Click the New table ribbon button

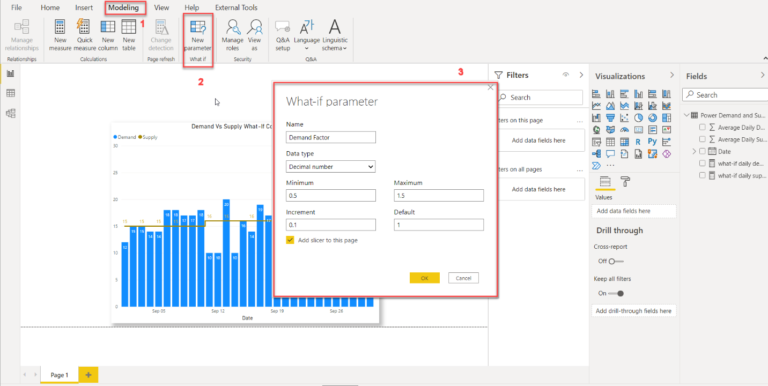(x=129, y=35)
